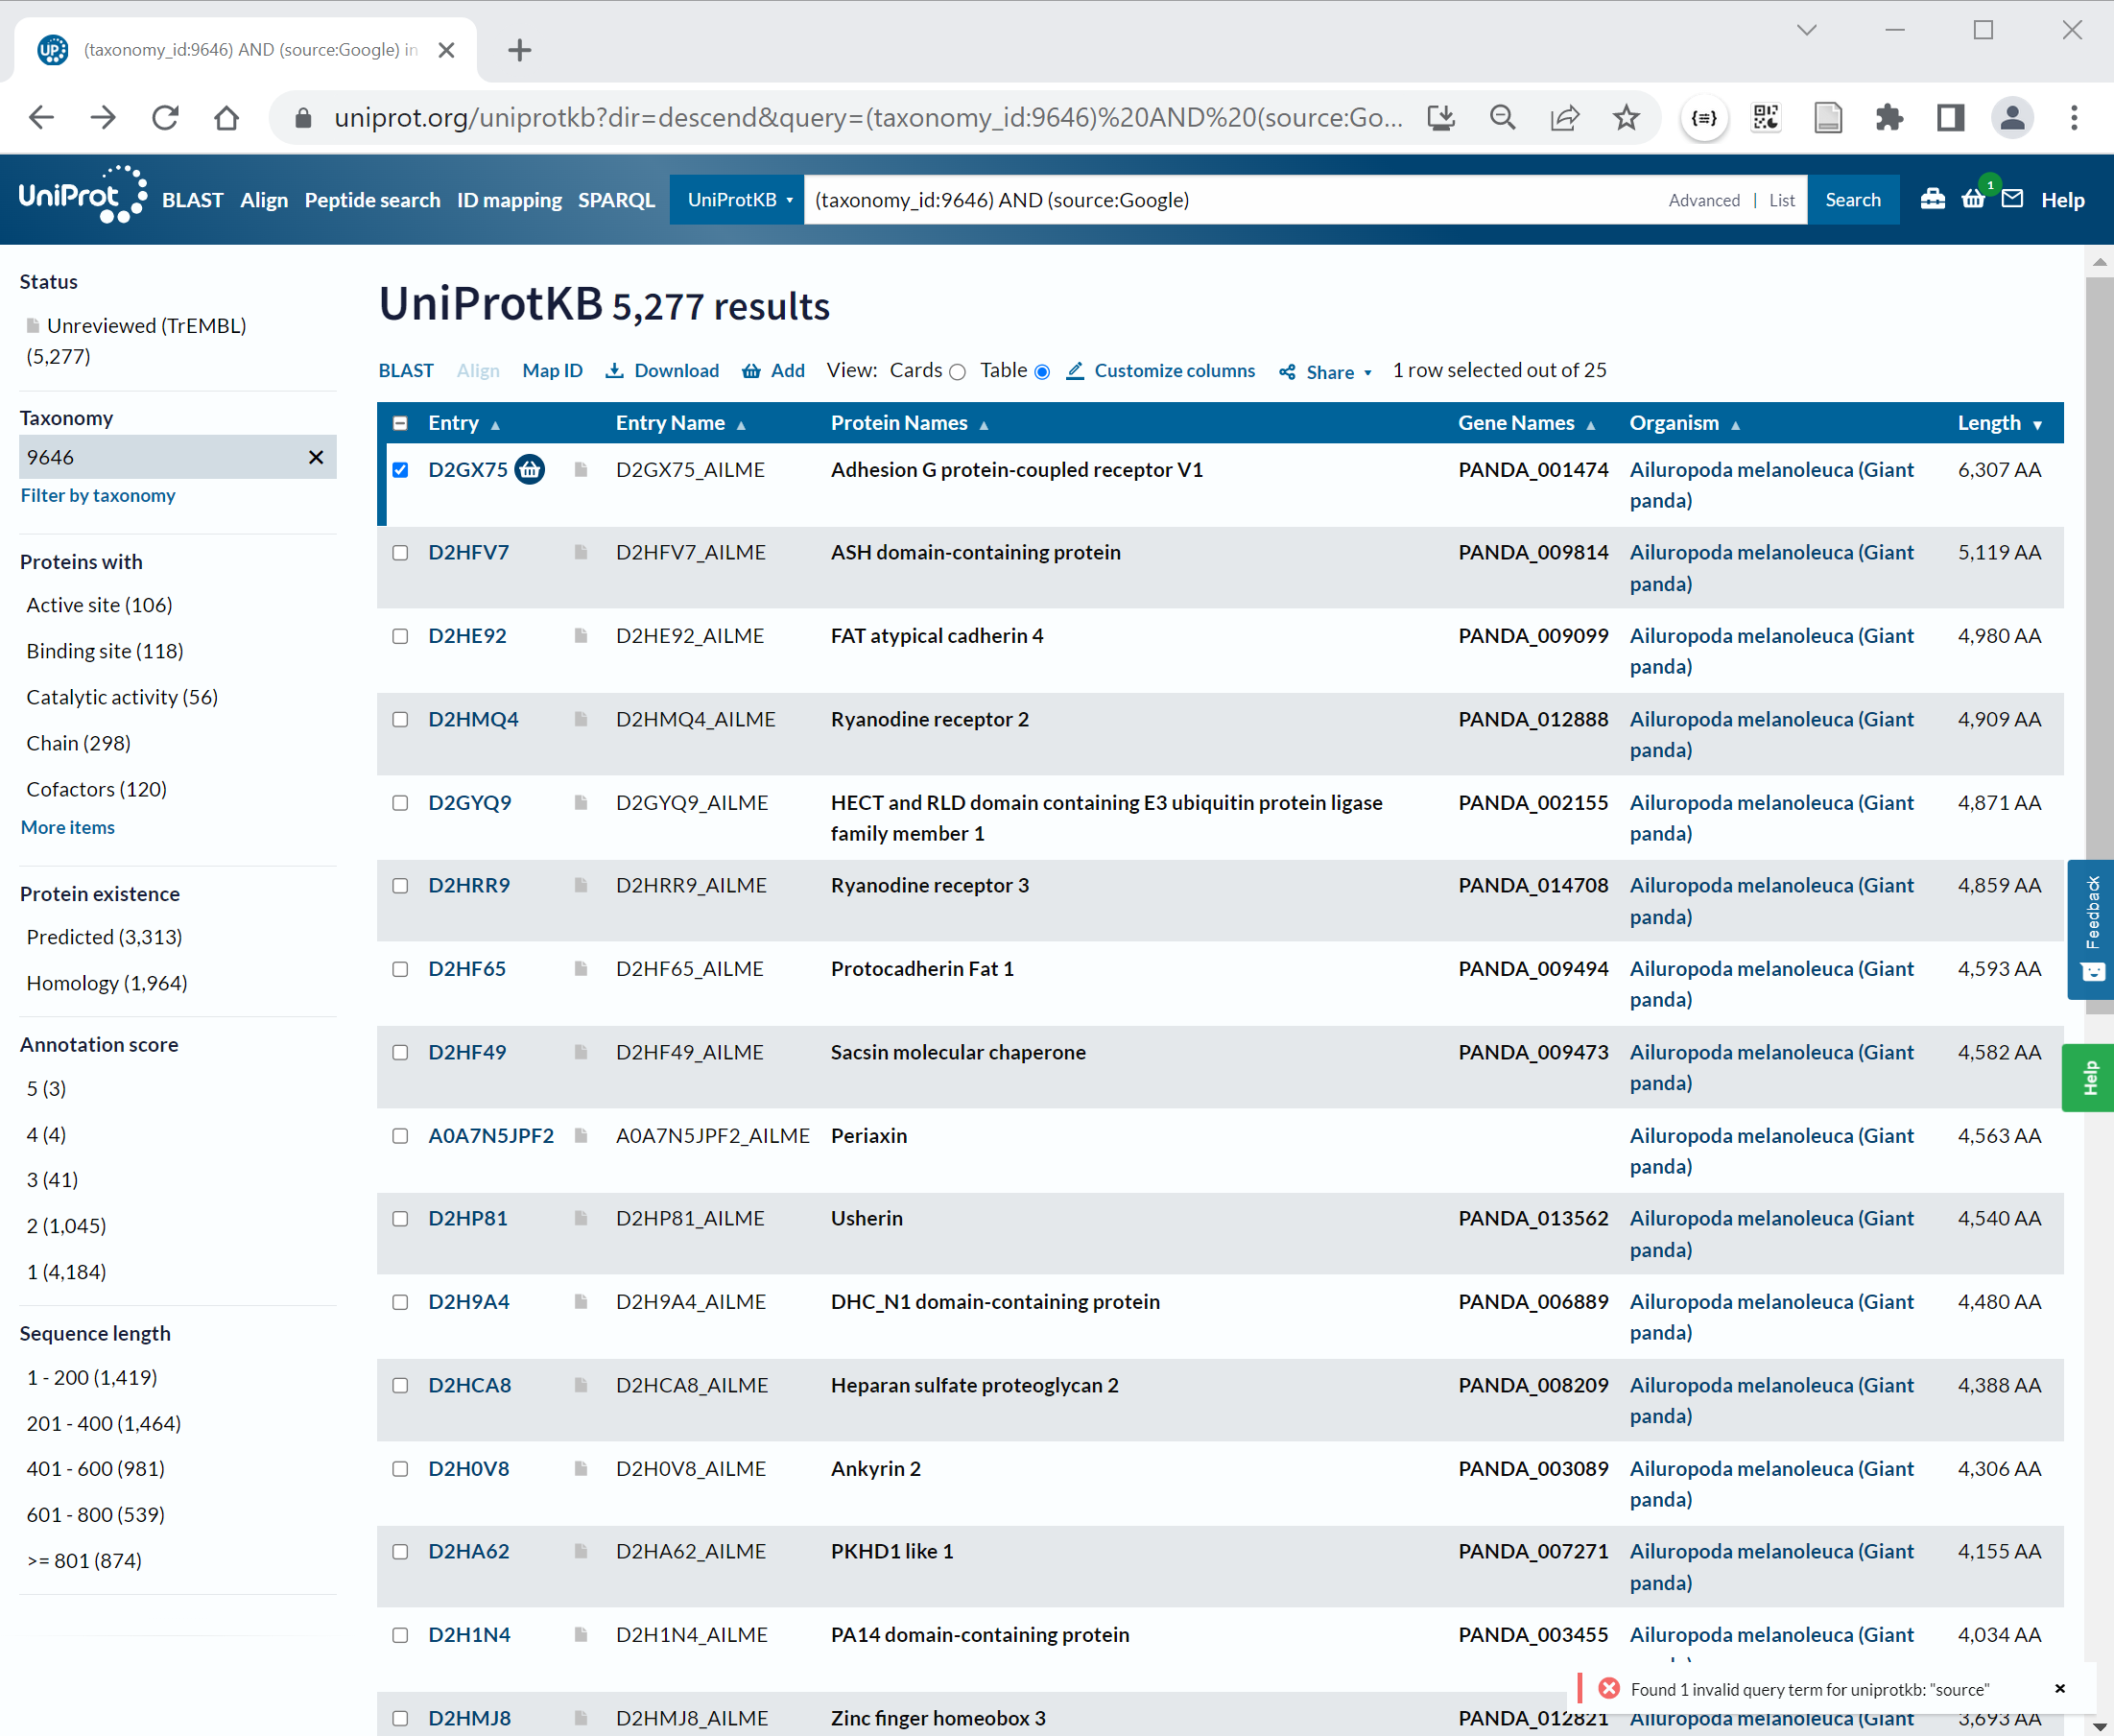Click the blue Search button
Image resolution: width=2114 pixels, height=1736 pixels.
click(x=1852, y=200)
